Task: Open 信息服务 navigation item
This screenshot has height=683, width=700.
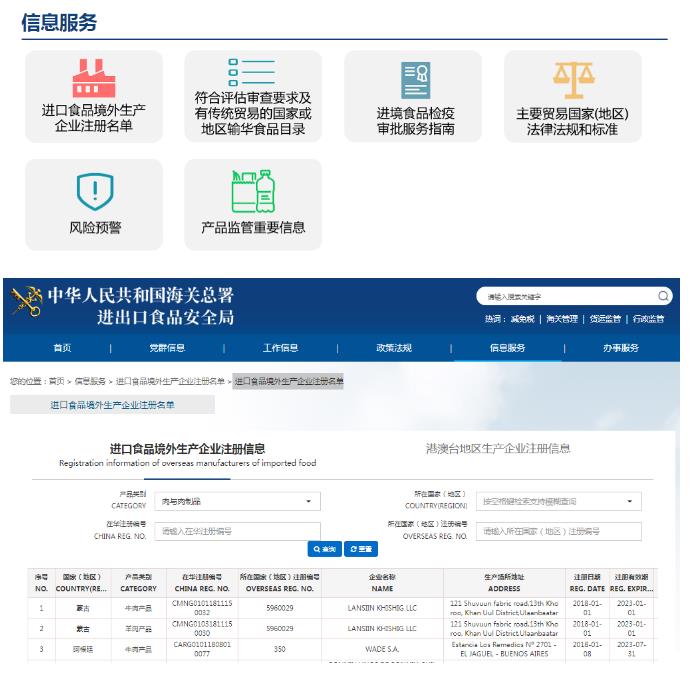Action: tap(508, 348)
